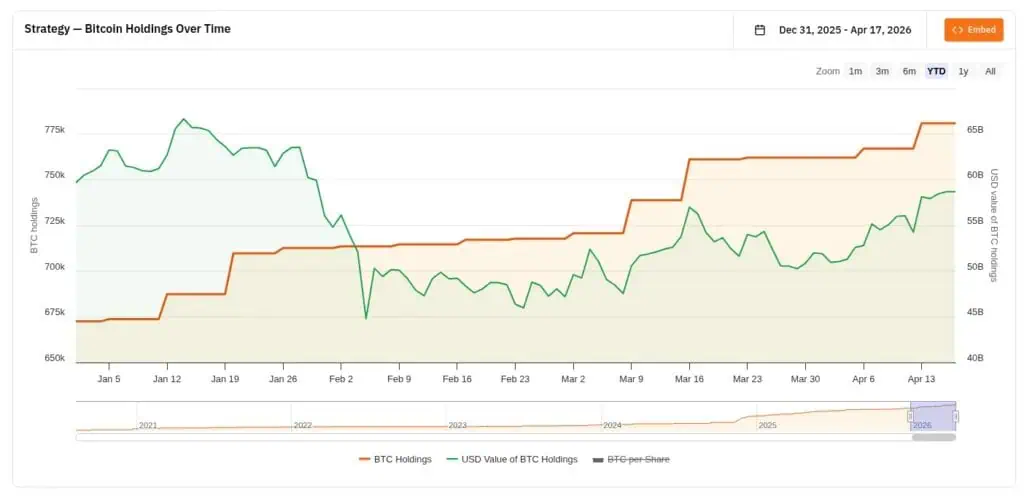Click the left navigator range handle
This screenshot has height=496, width=1024.
911,416
